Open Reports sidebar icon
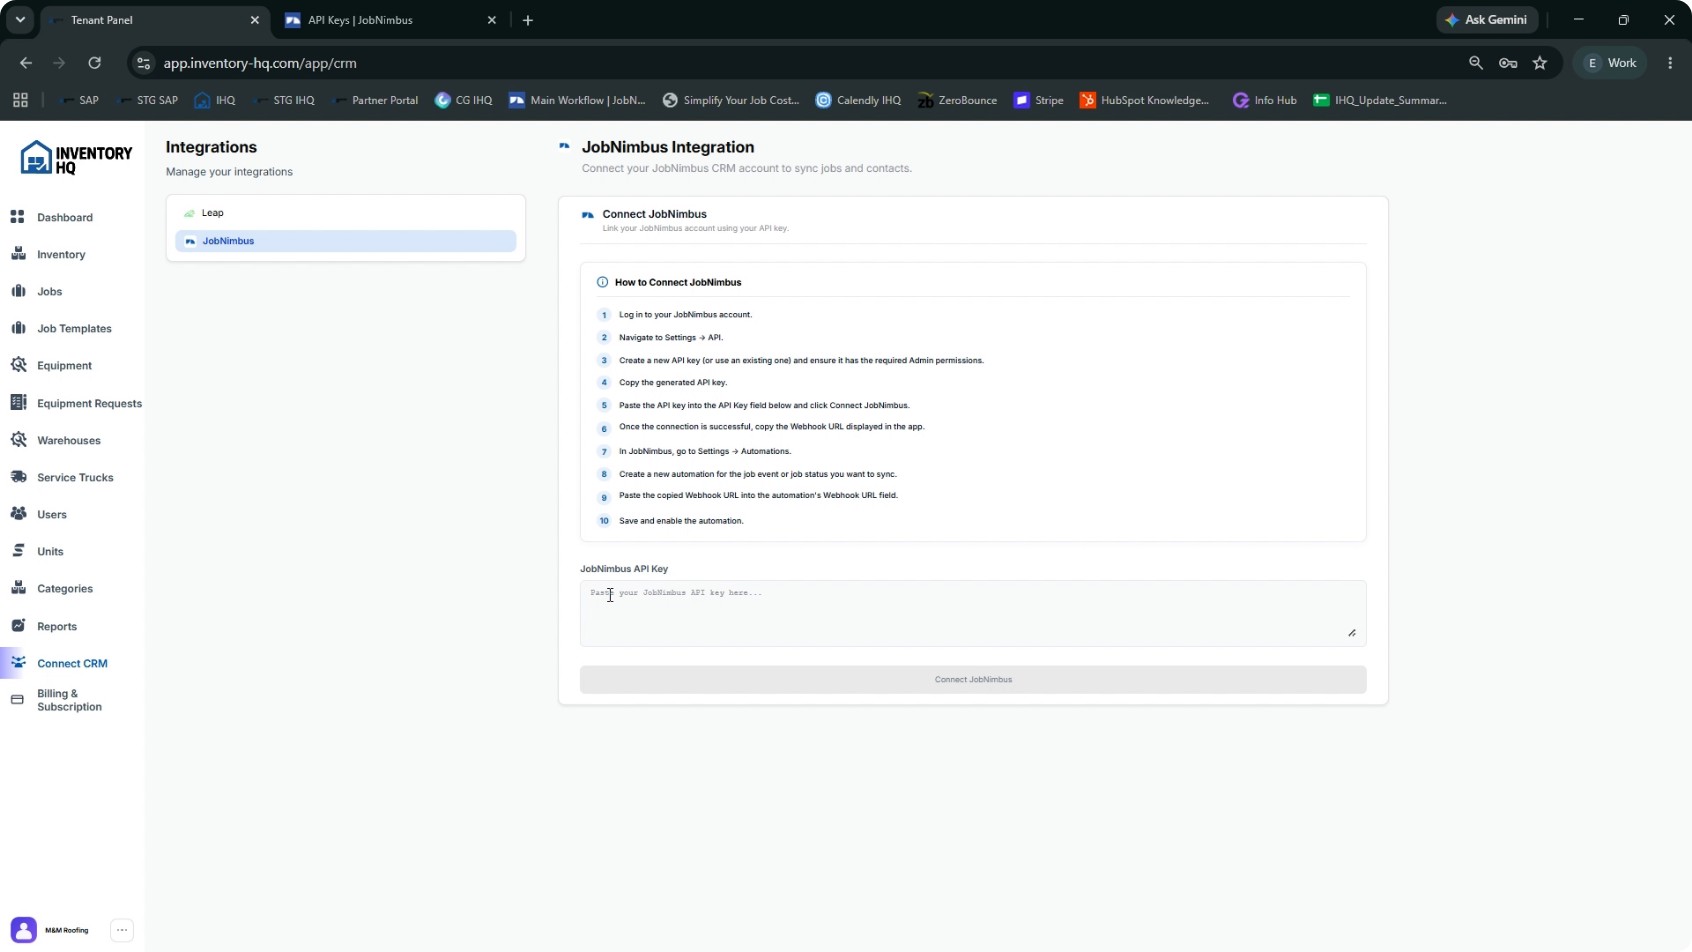1692x952 pixels. [x=18, y=626]
